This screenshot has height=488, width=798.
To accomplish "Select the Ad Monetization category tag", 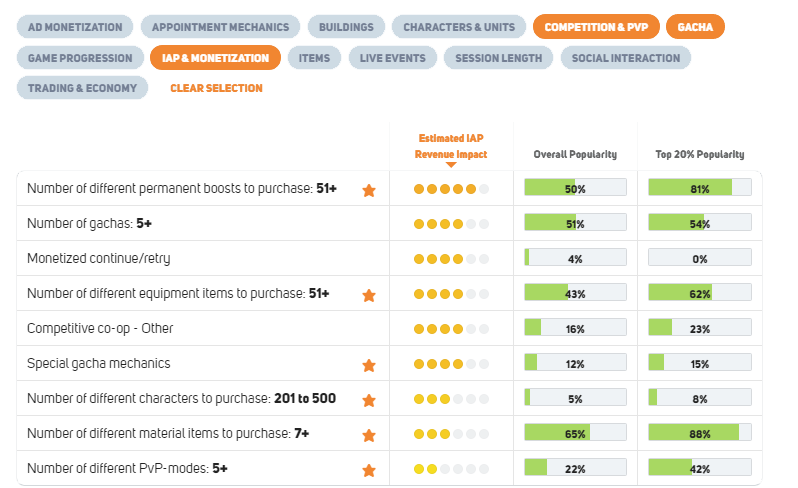I will point(75,27).
